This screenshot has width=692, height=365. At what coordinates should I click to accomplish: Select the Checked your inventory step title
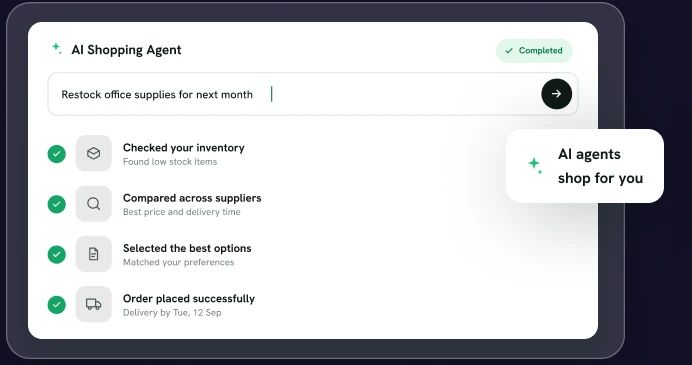pos(184,147)
